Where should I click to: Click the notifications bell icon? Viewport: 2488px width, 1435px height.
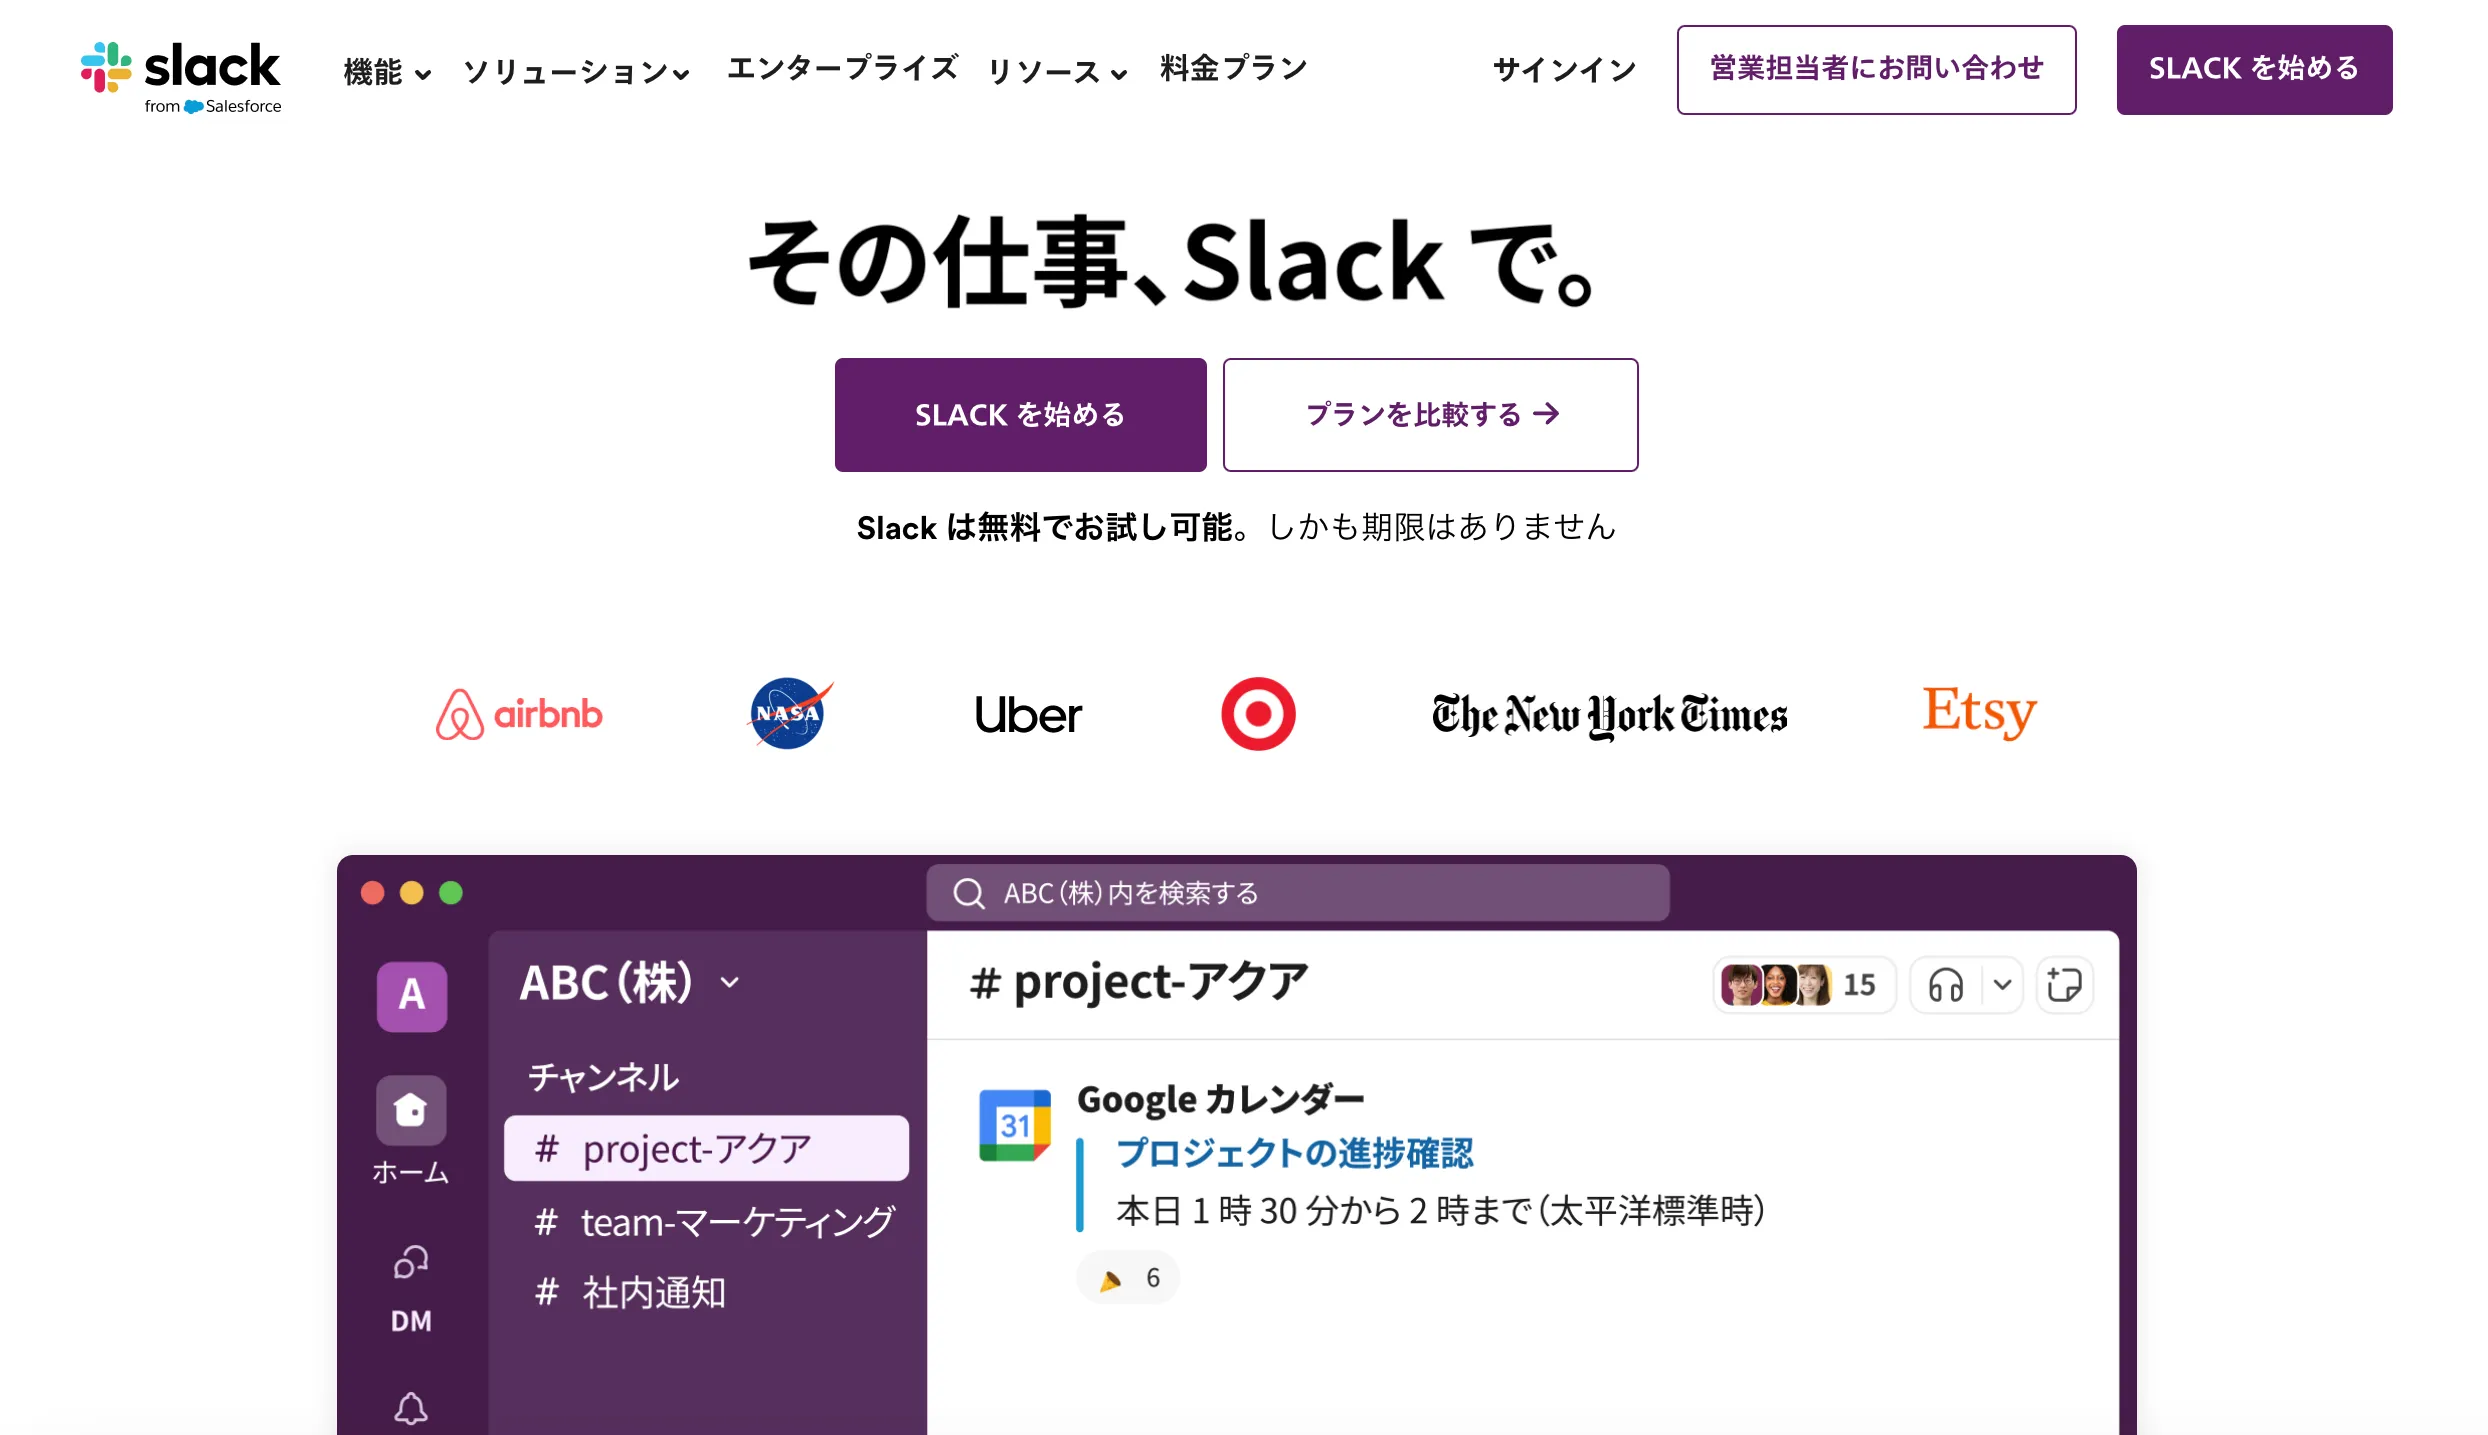[411, 1408]
